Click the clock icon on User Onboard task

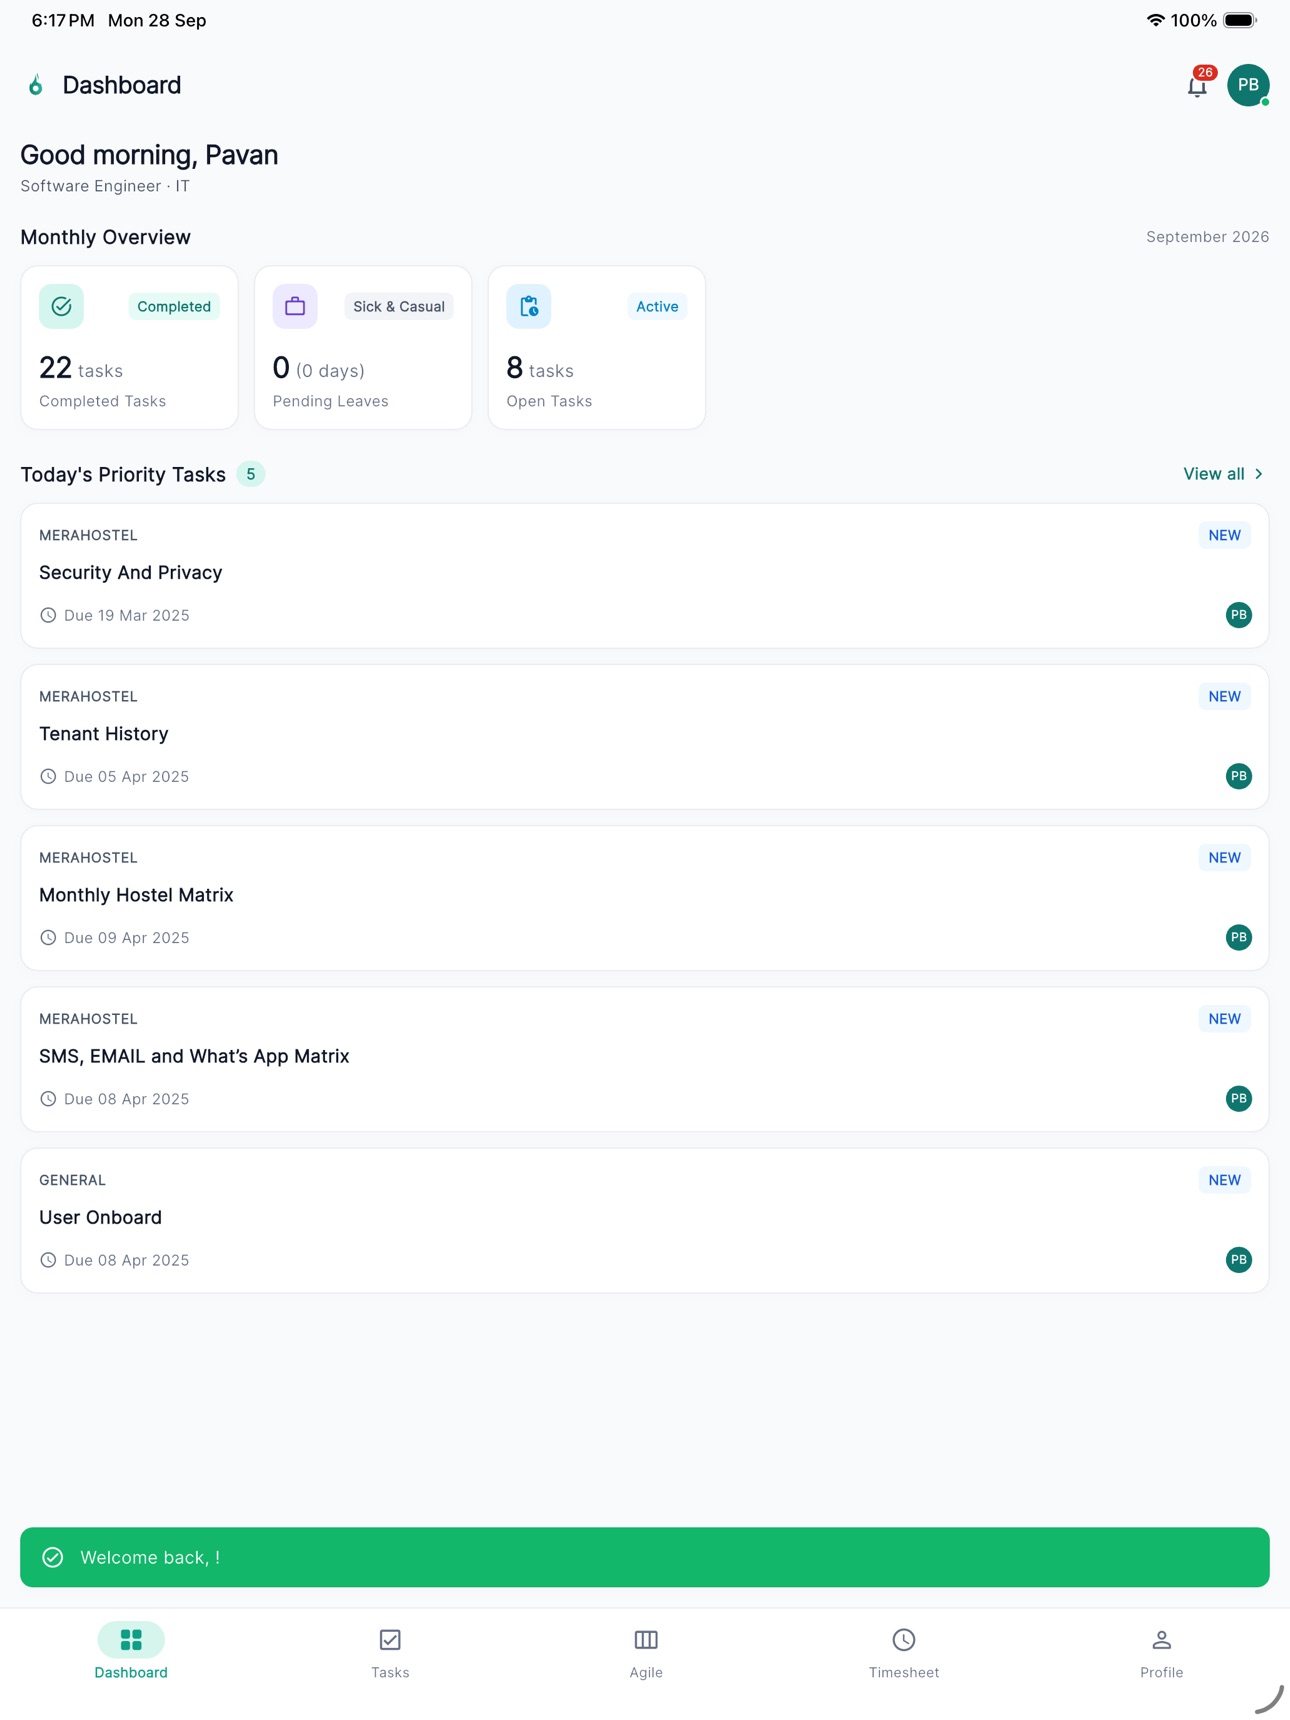[48, 1260]
